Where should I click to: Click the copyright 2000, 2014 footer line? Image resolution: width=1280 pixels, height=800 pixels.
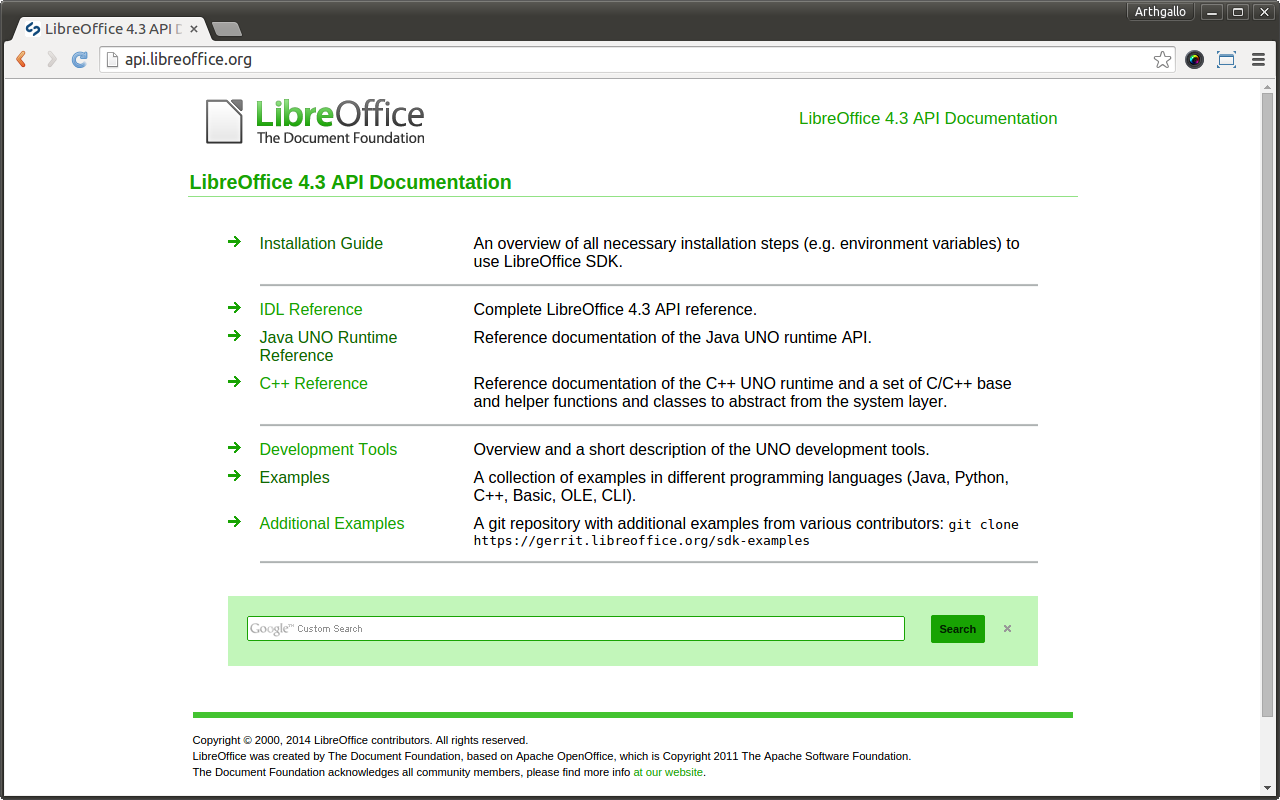point(360,740)
